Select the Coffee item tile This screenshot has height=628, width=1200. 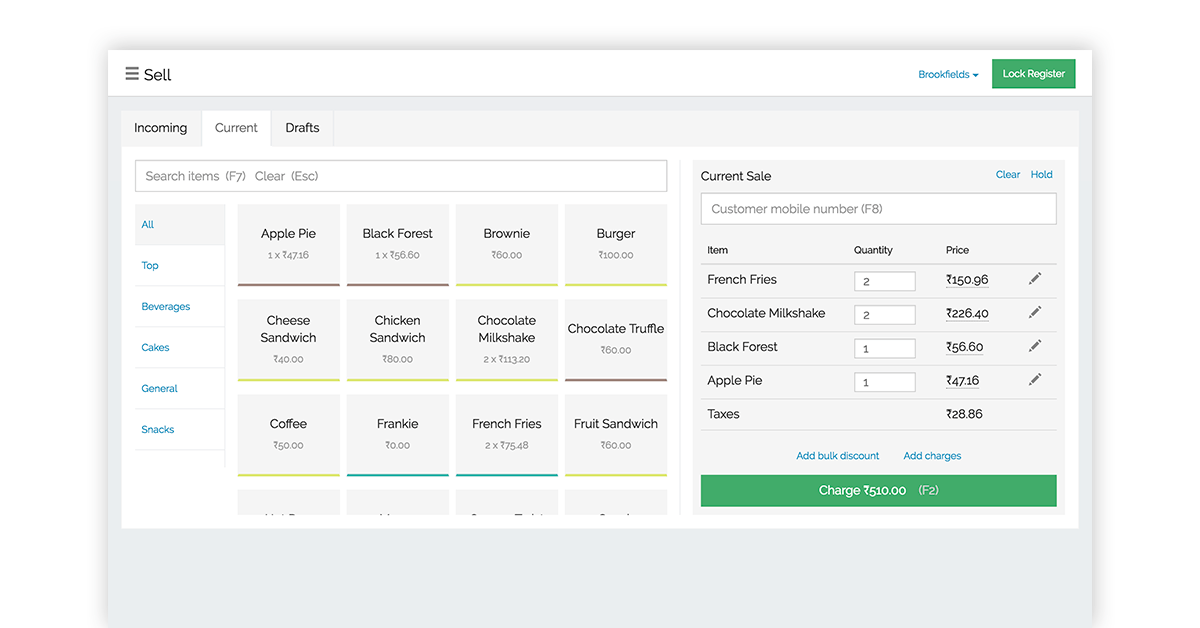click(x=289, y=435)
